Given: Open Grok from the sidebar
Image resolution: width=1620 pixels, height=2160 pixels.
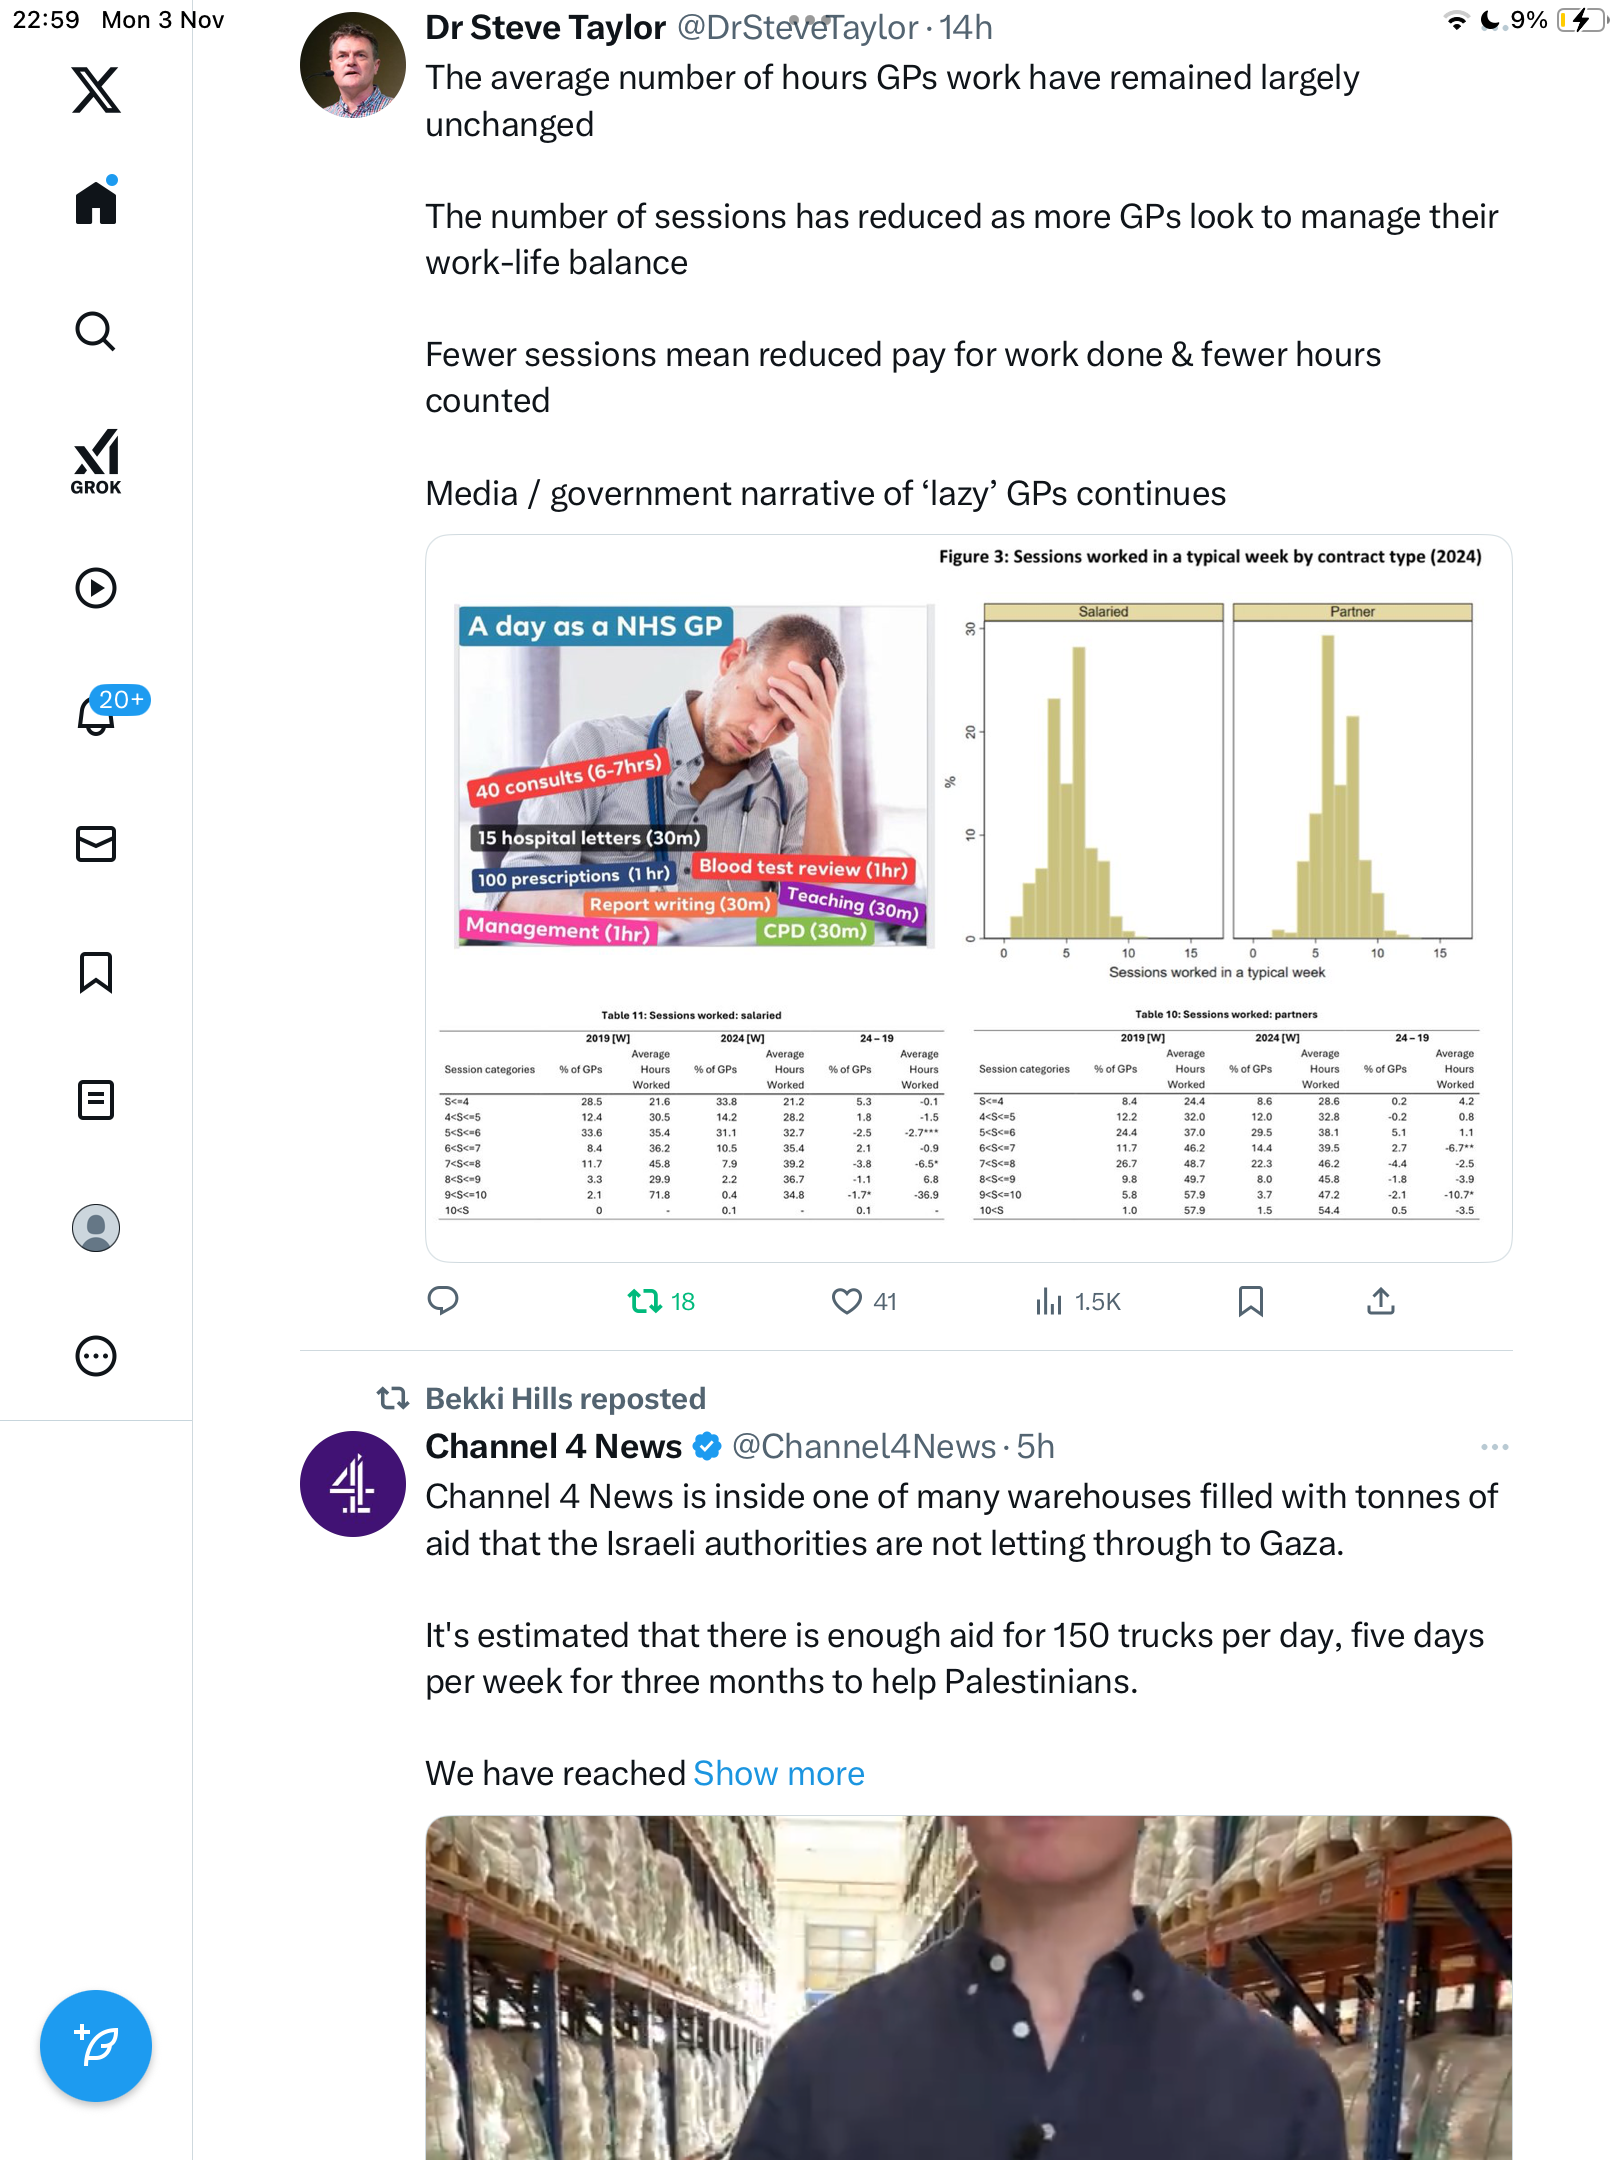Looking at the screenshot, I should 96,461.
